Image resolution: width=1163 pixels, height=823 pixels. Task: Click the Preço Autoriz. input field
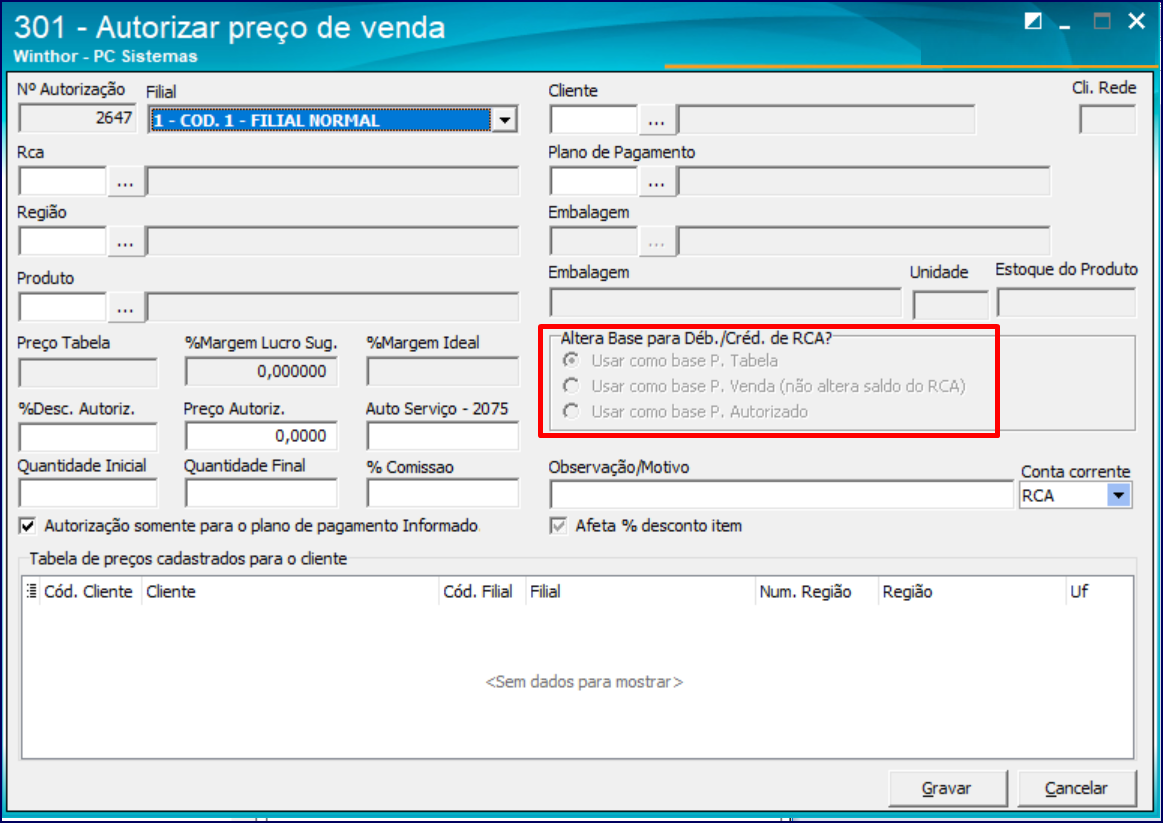click(261, 436)
